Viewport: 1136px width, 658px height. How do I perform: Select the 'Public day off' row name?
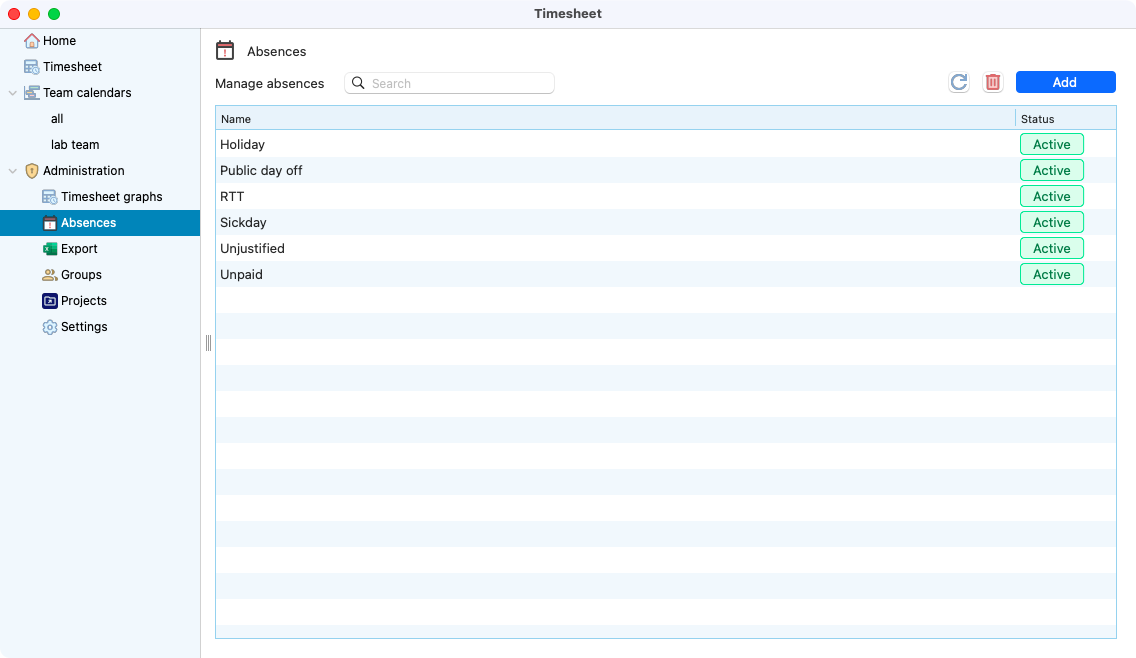coord(261,171)
